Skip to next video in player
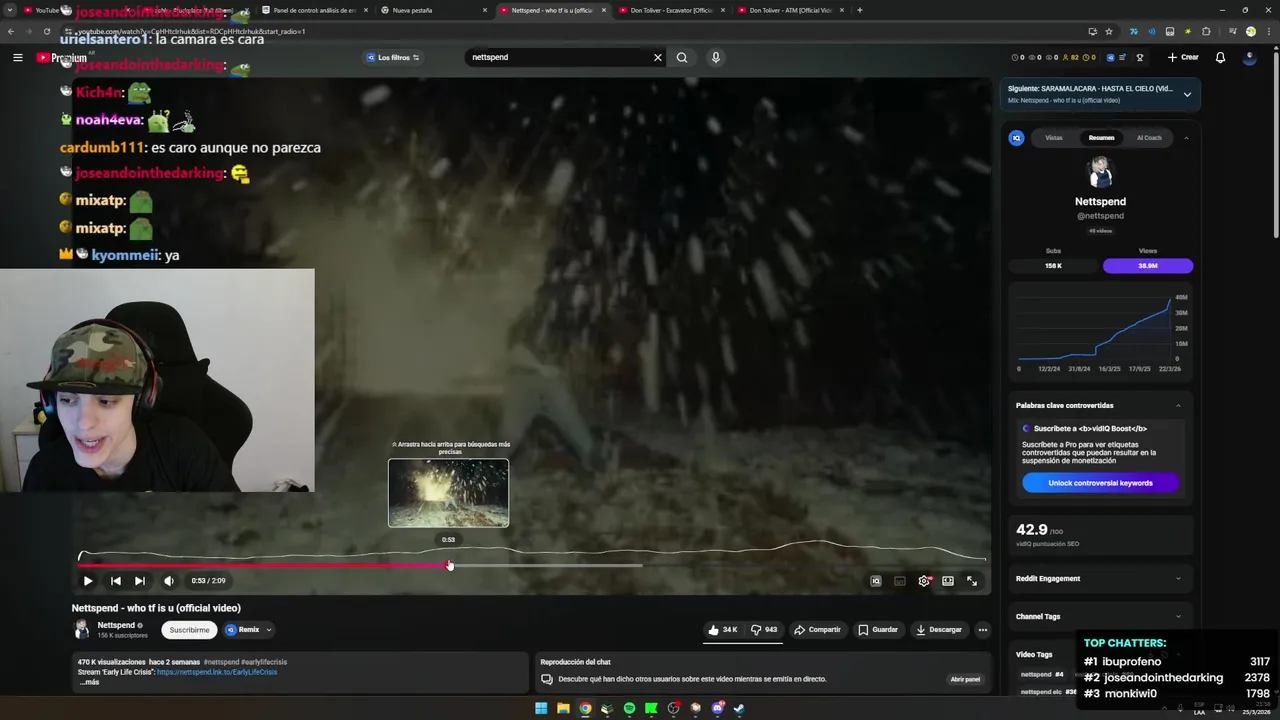The image size is (1280, 720). tap(140, 581)
